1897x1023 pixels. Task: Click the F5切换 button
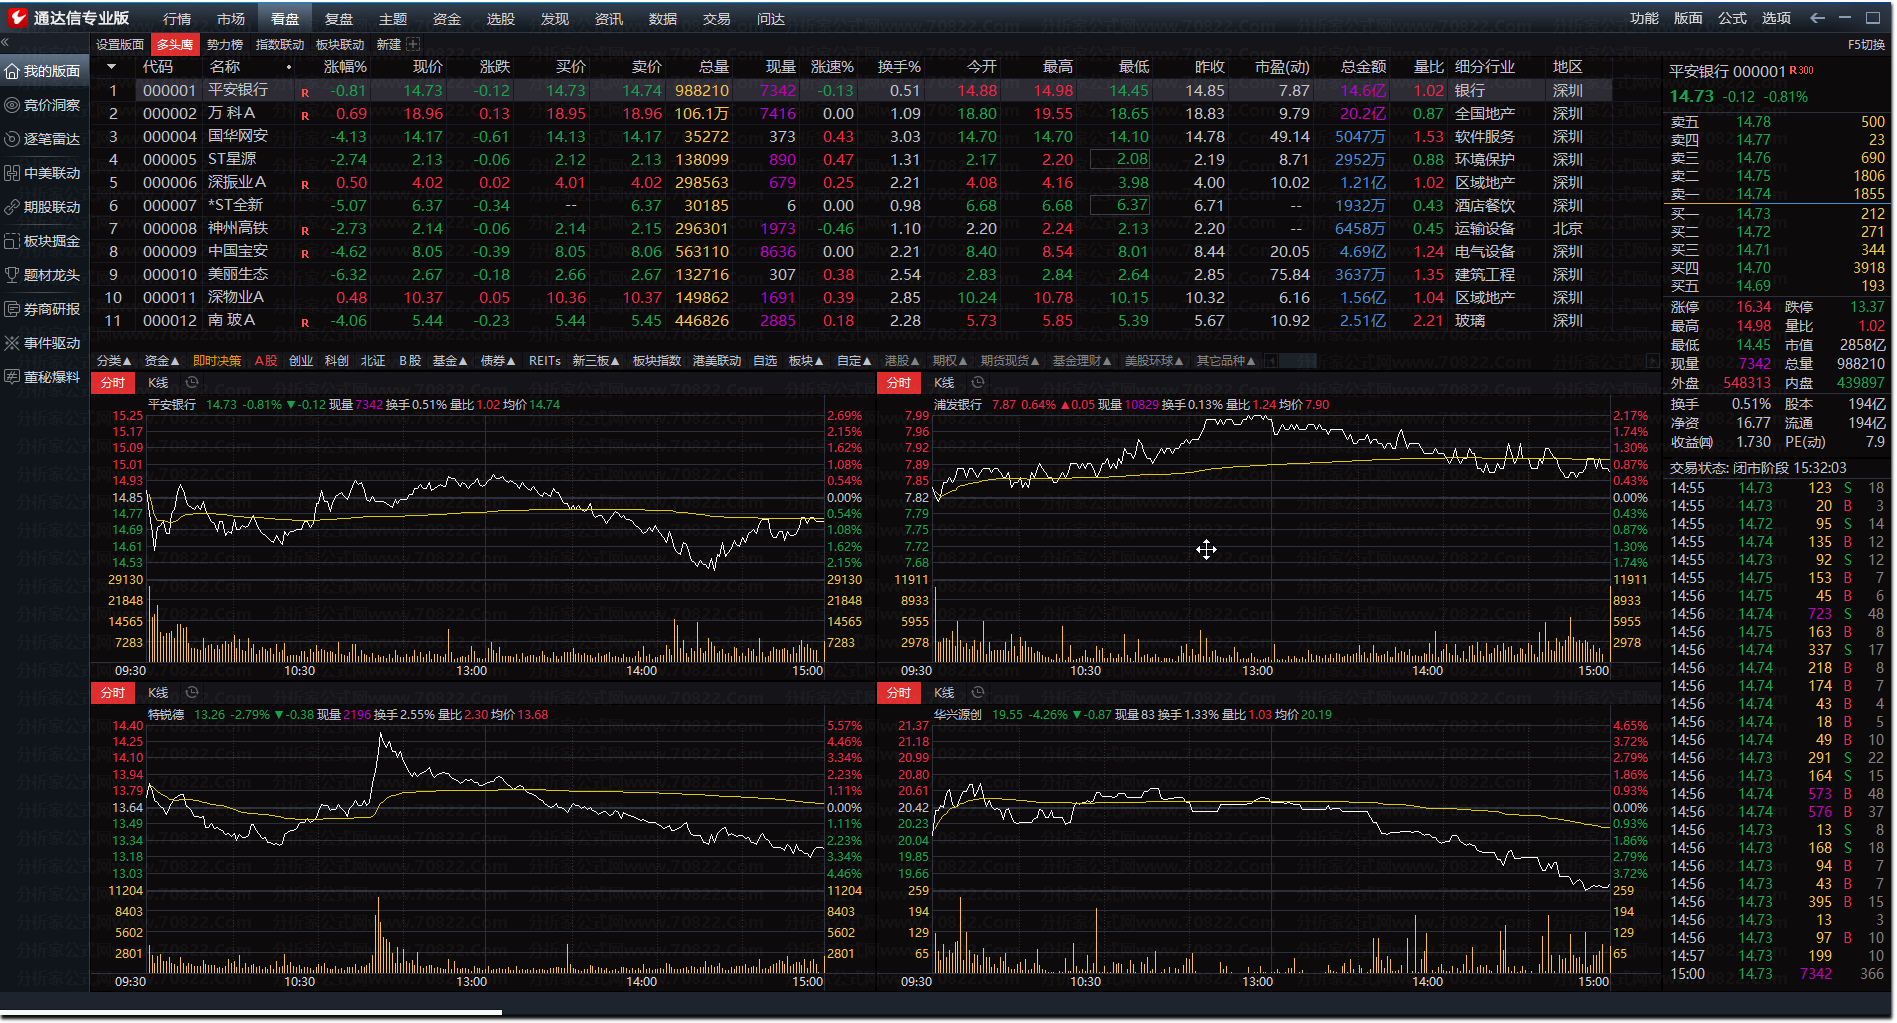click(1866, 45)
